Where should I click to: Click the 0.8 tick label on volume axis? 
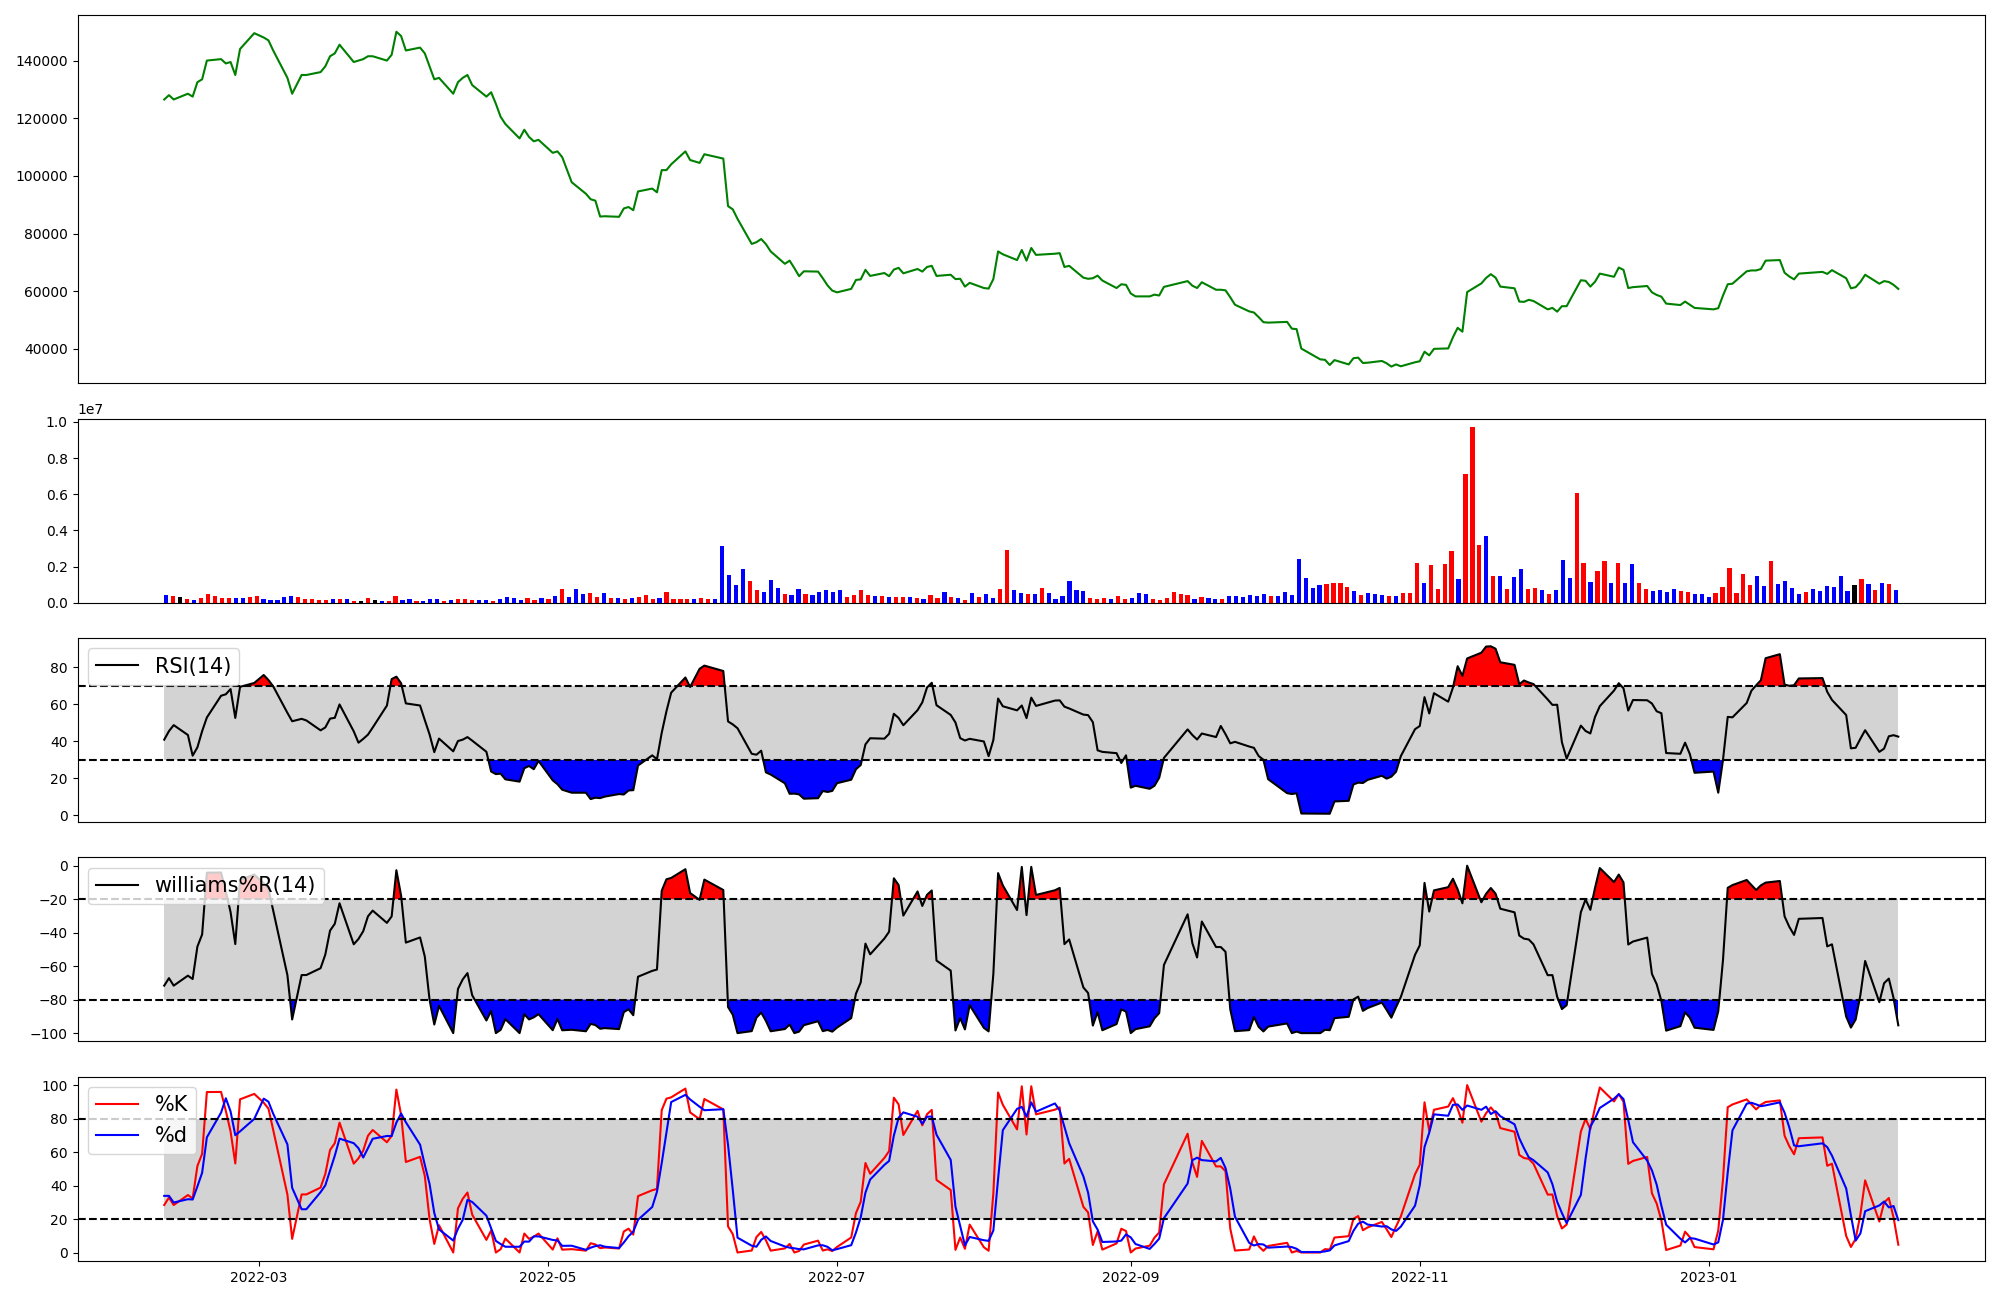[x=57, y=459]
